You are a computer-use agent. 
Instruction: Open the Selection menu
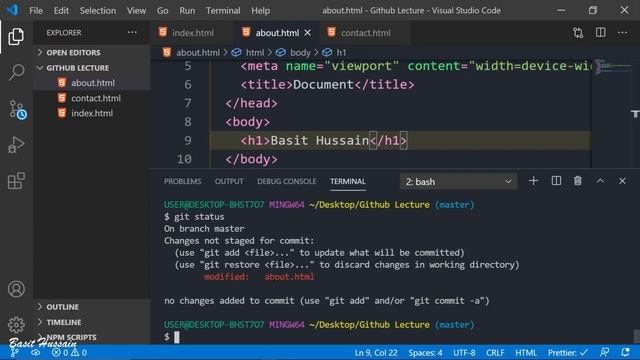tap(98, 11)
